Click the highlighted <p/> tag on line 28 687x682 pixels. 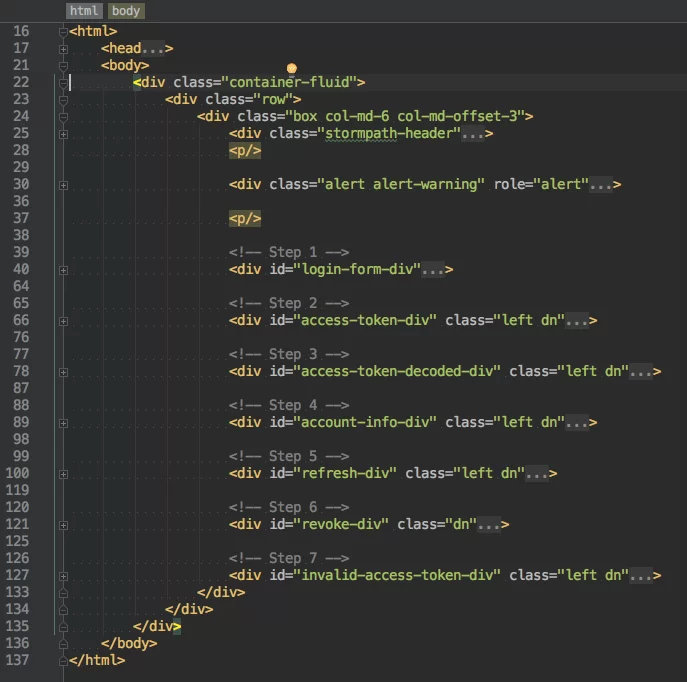(245, 150)
